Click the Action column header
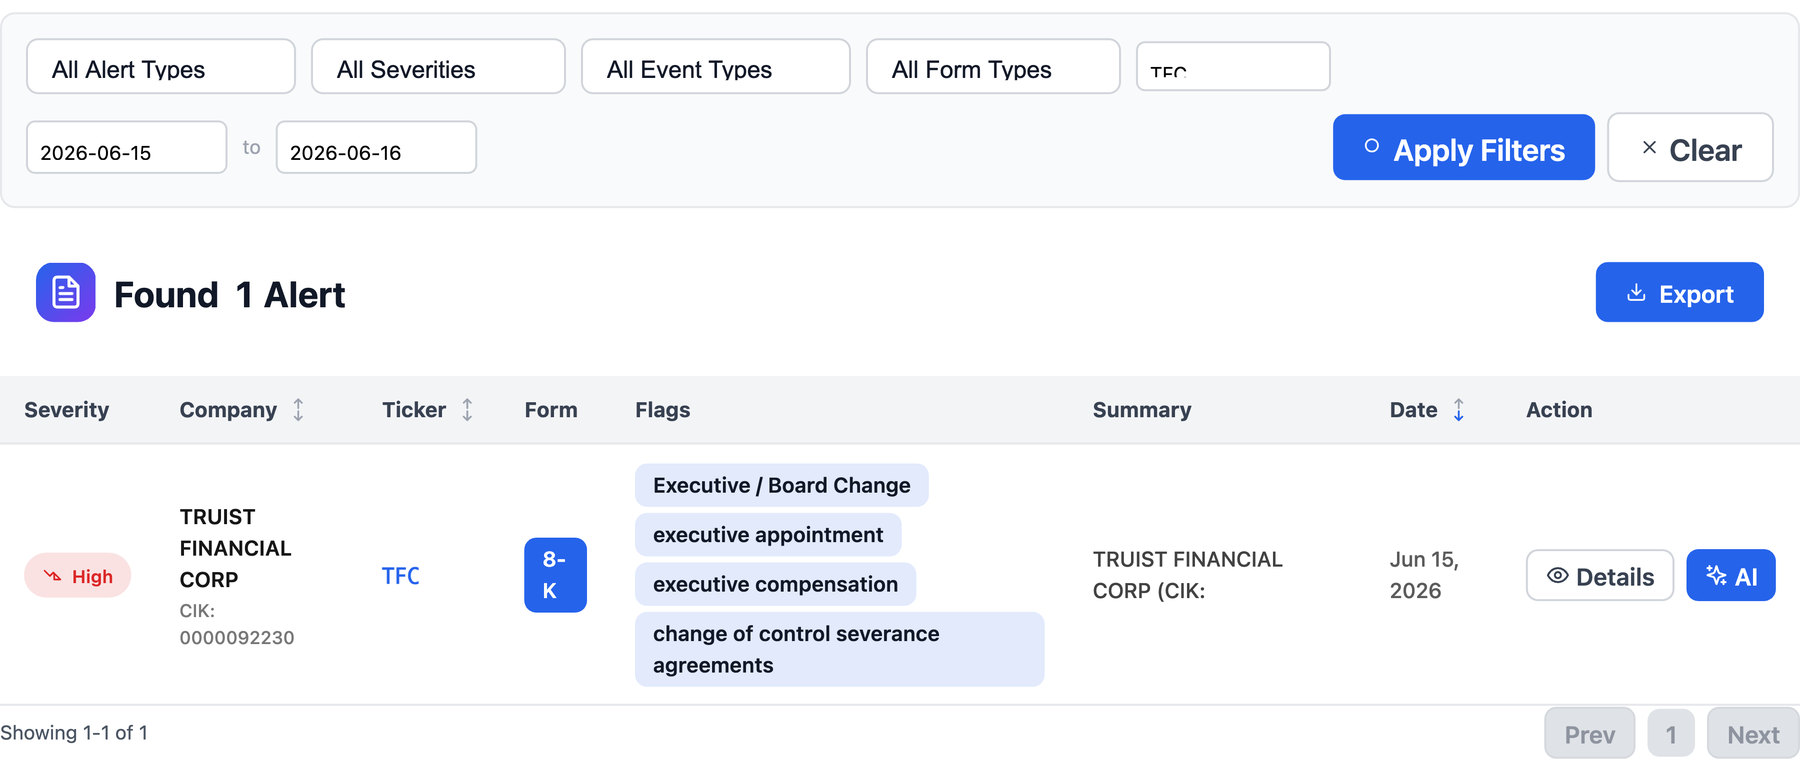The width and height of the screenshot is (1800, 760). coord(1559,410)
